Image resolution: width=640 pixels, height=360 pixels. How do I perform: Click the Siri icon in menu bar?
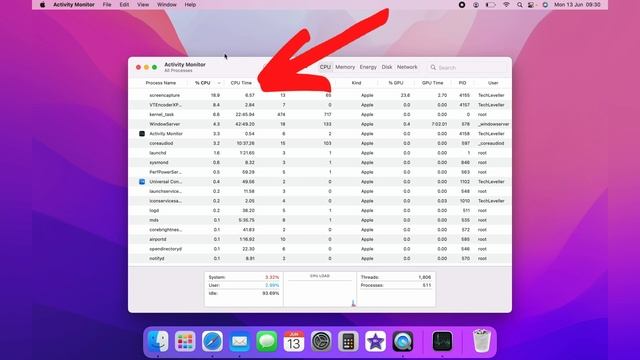(545, 5)
